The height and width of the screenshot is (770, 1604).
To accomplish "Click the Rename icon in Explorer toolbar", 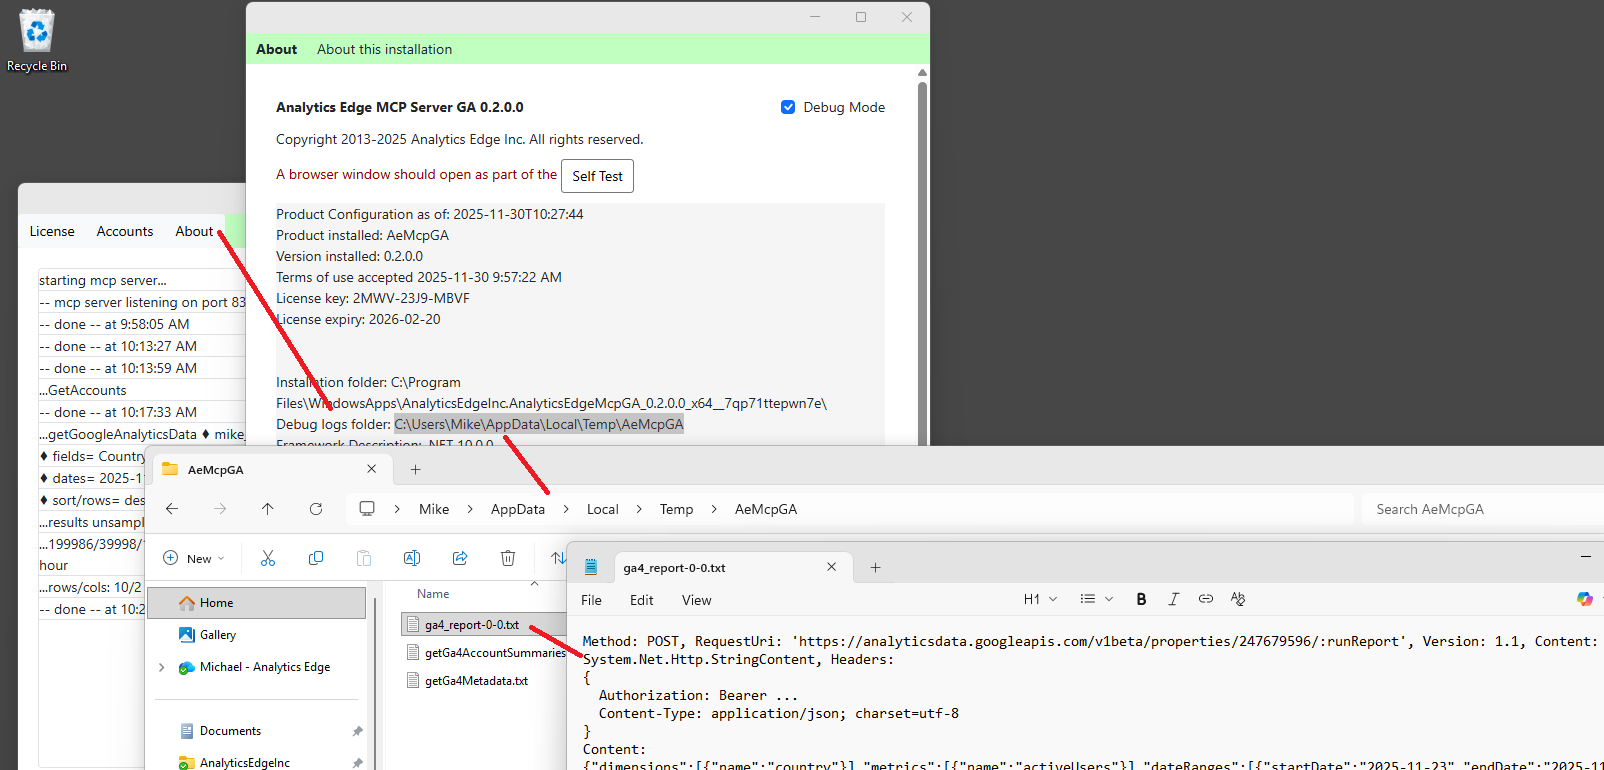I will 412,558.
